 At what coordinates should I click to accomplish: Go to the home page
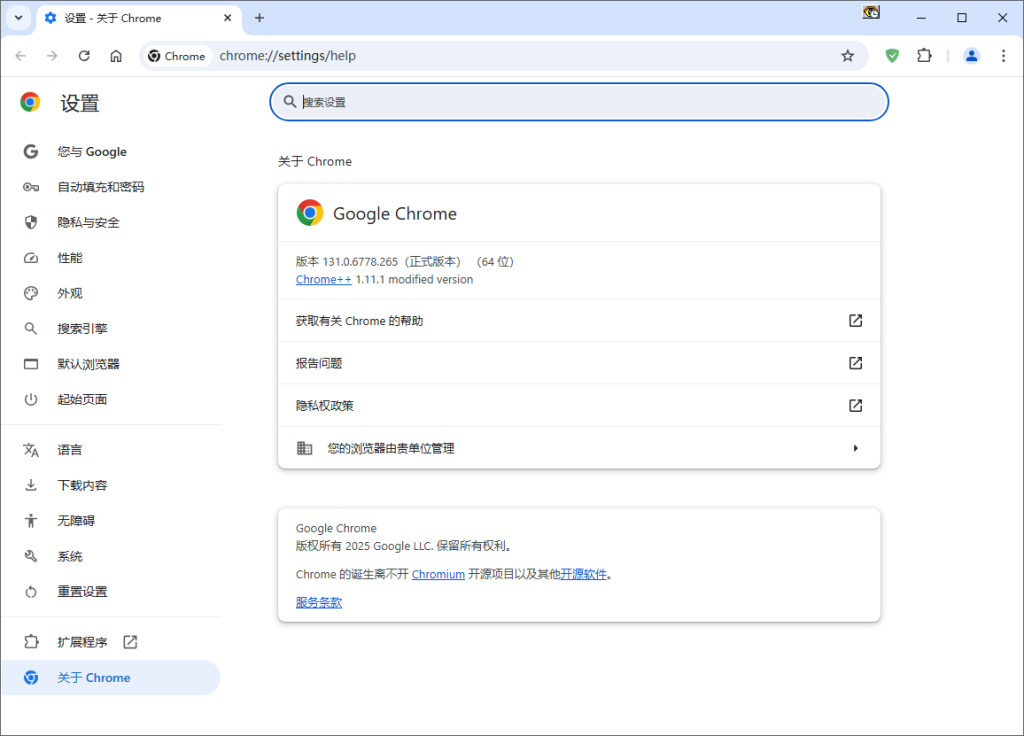pos(116,56)
